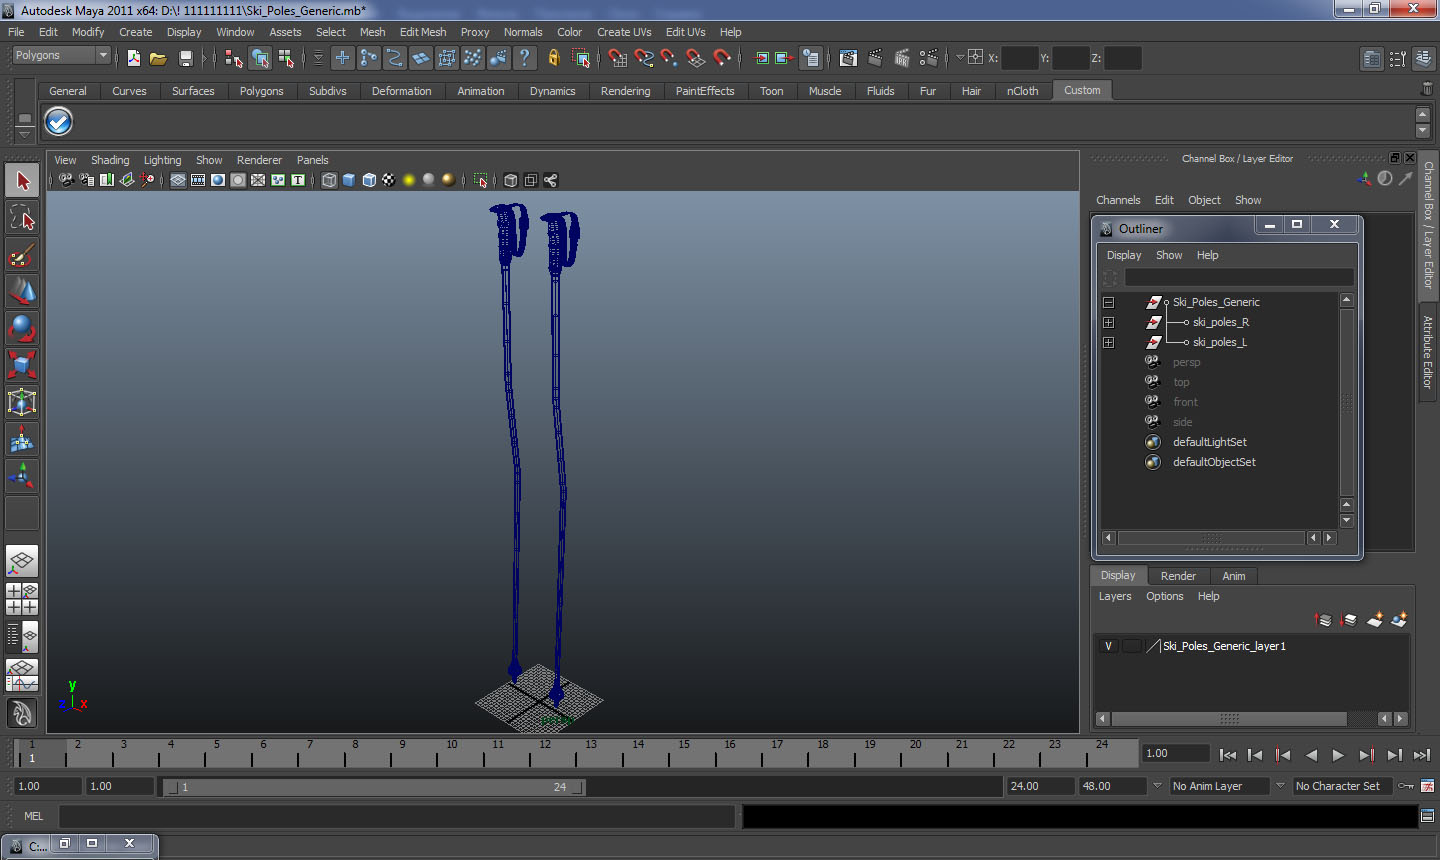Switch to single perspective view layout
The height and width of the screenshot is (860, 1440).
click(22, 562)
